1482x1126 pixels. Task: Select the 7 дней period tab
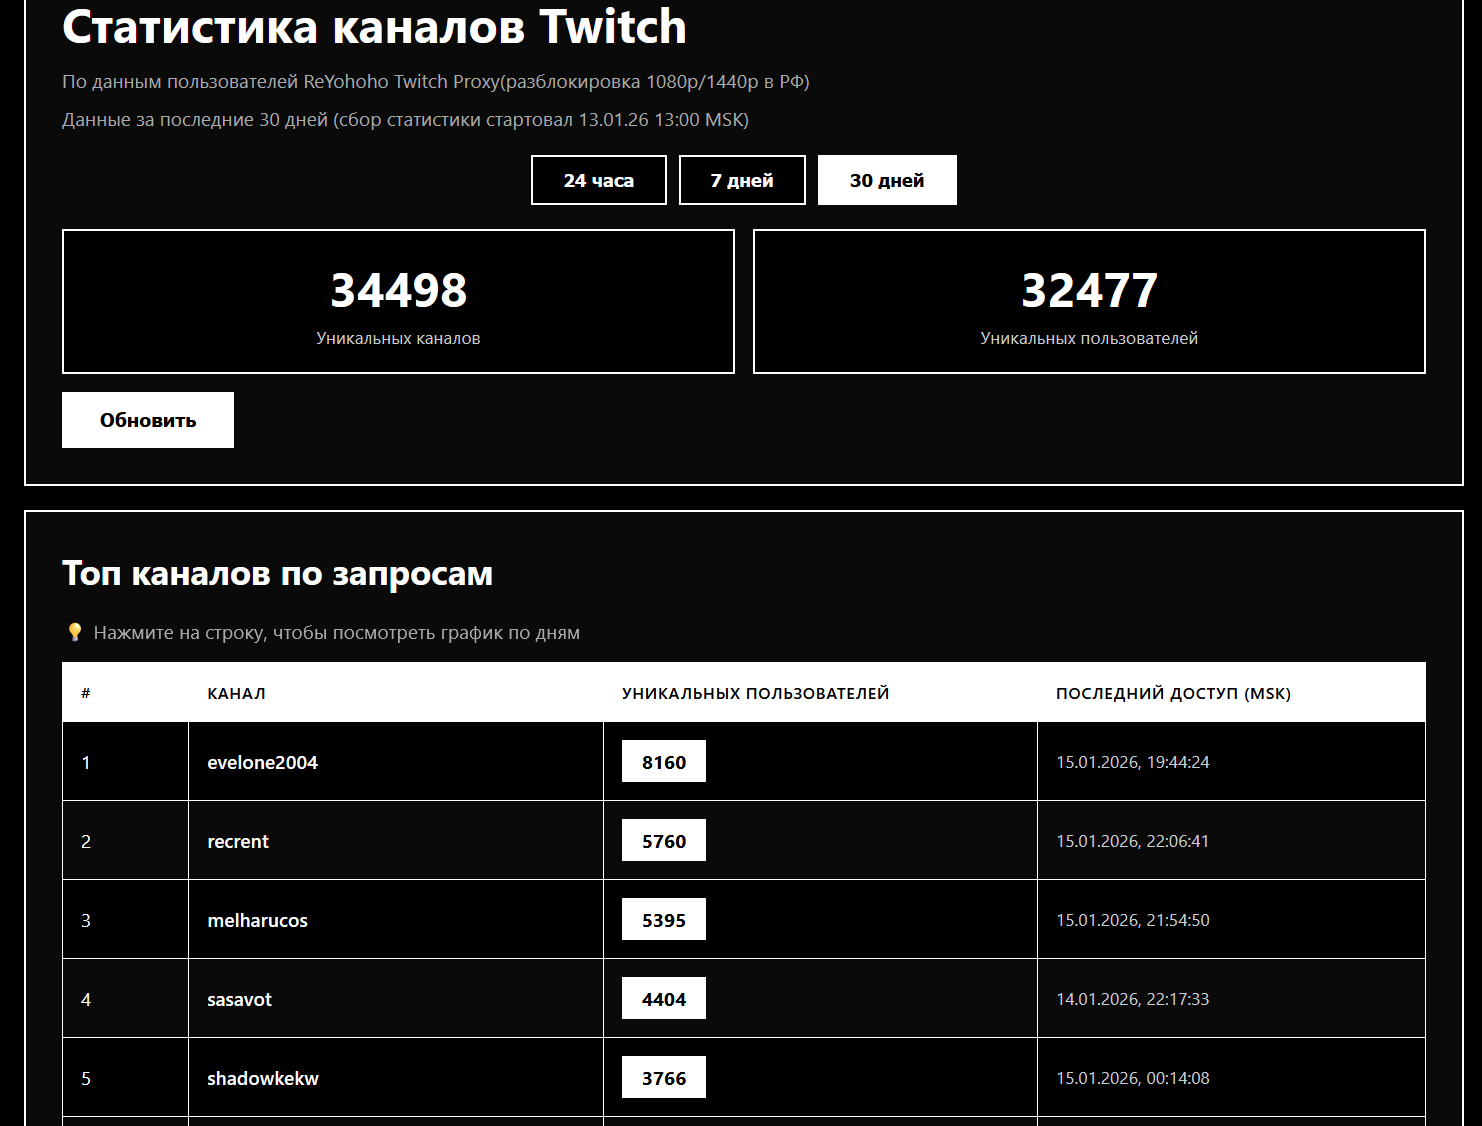742,180
